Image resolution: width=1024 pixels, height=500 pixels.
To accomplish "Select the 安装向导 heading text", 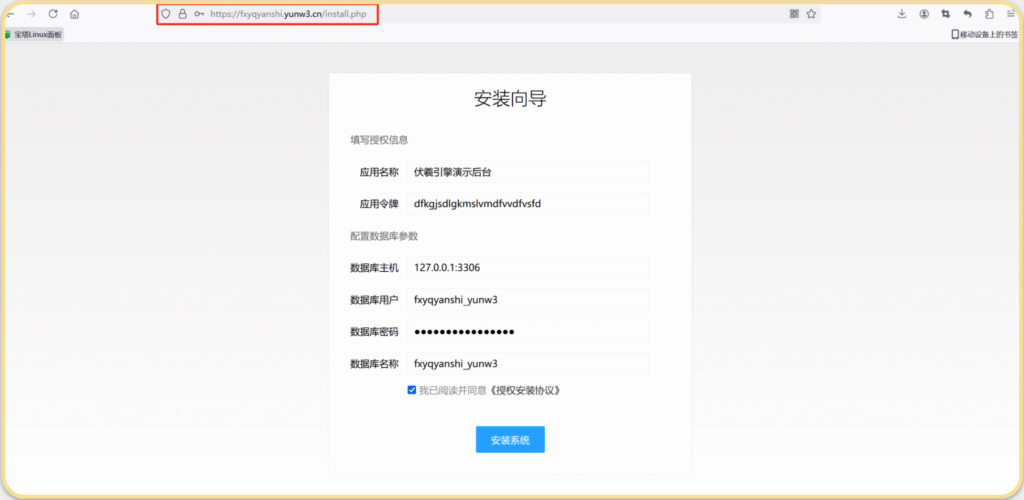I will [510, 99].
